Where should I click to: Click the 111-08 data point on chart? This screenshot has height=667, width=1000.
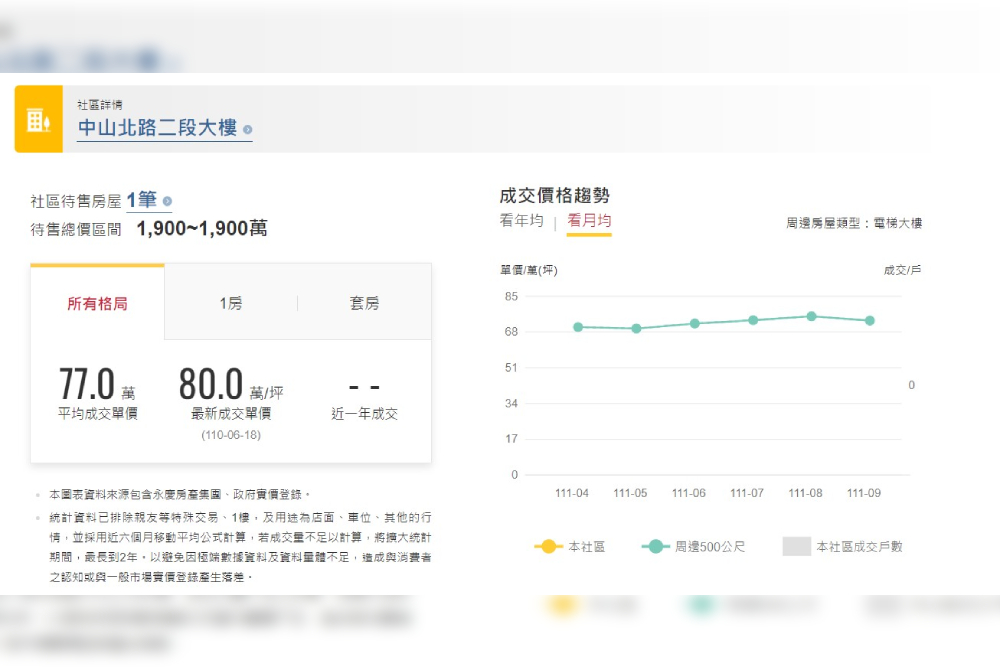pyautogui.click(x=811, y=316)
